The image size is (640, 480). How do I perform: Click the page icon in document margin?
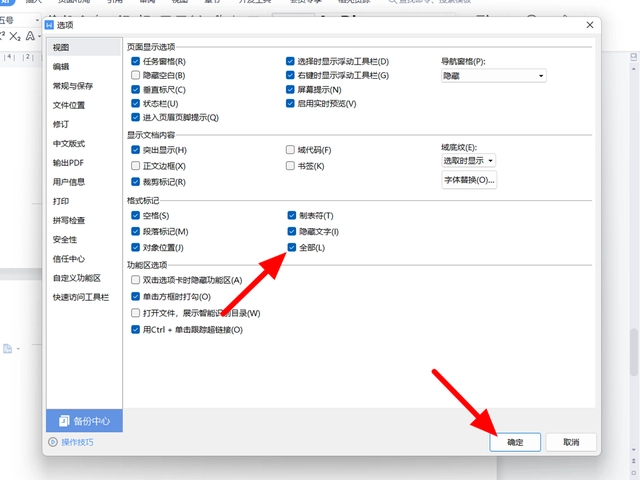pos(7,349)
